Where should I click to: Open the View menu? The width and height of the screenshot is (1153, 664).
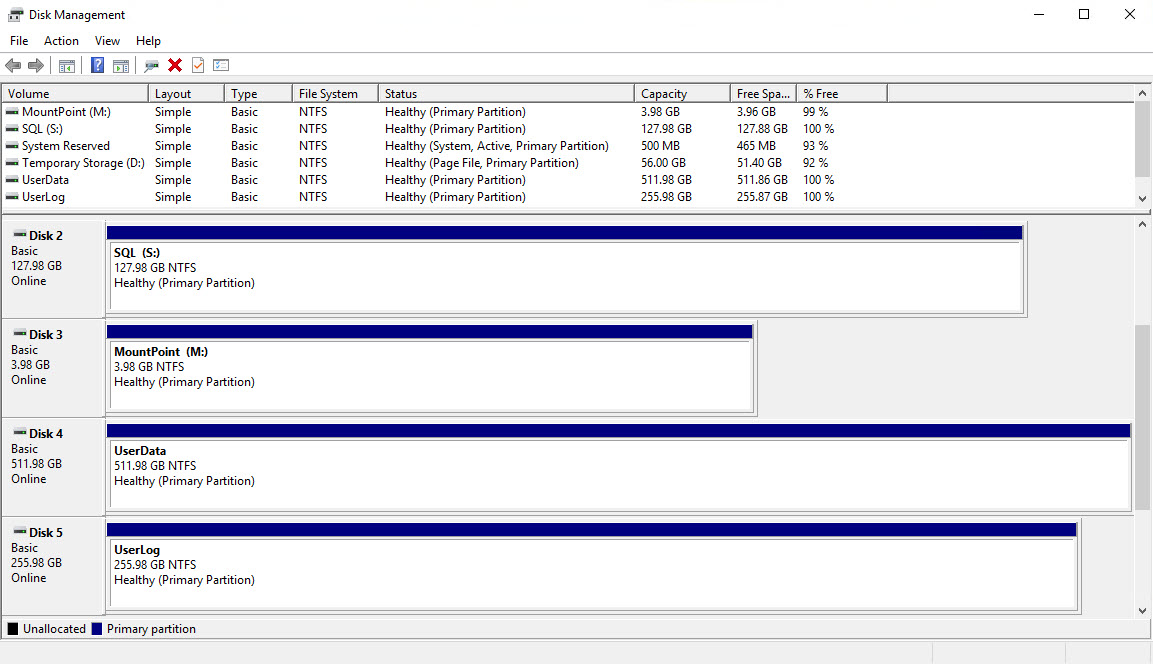[x=107, y=41]
